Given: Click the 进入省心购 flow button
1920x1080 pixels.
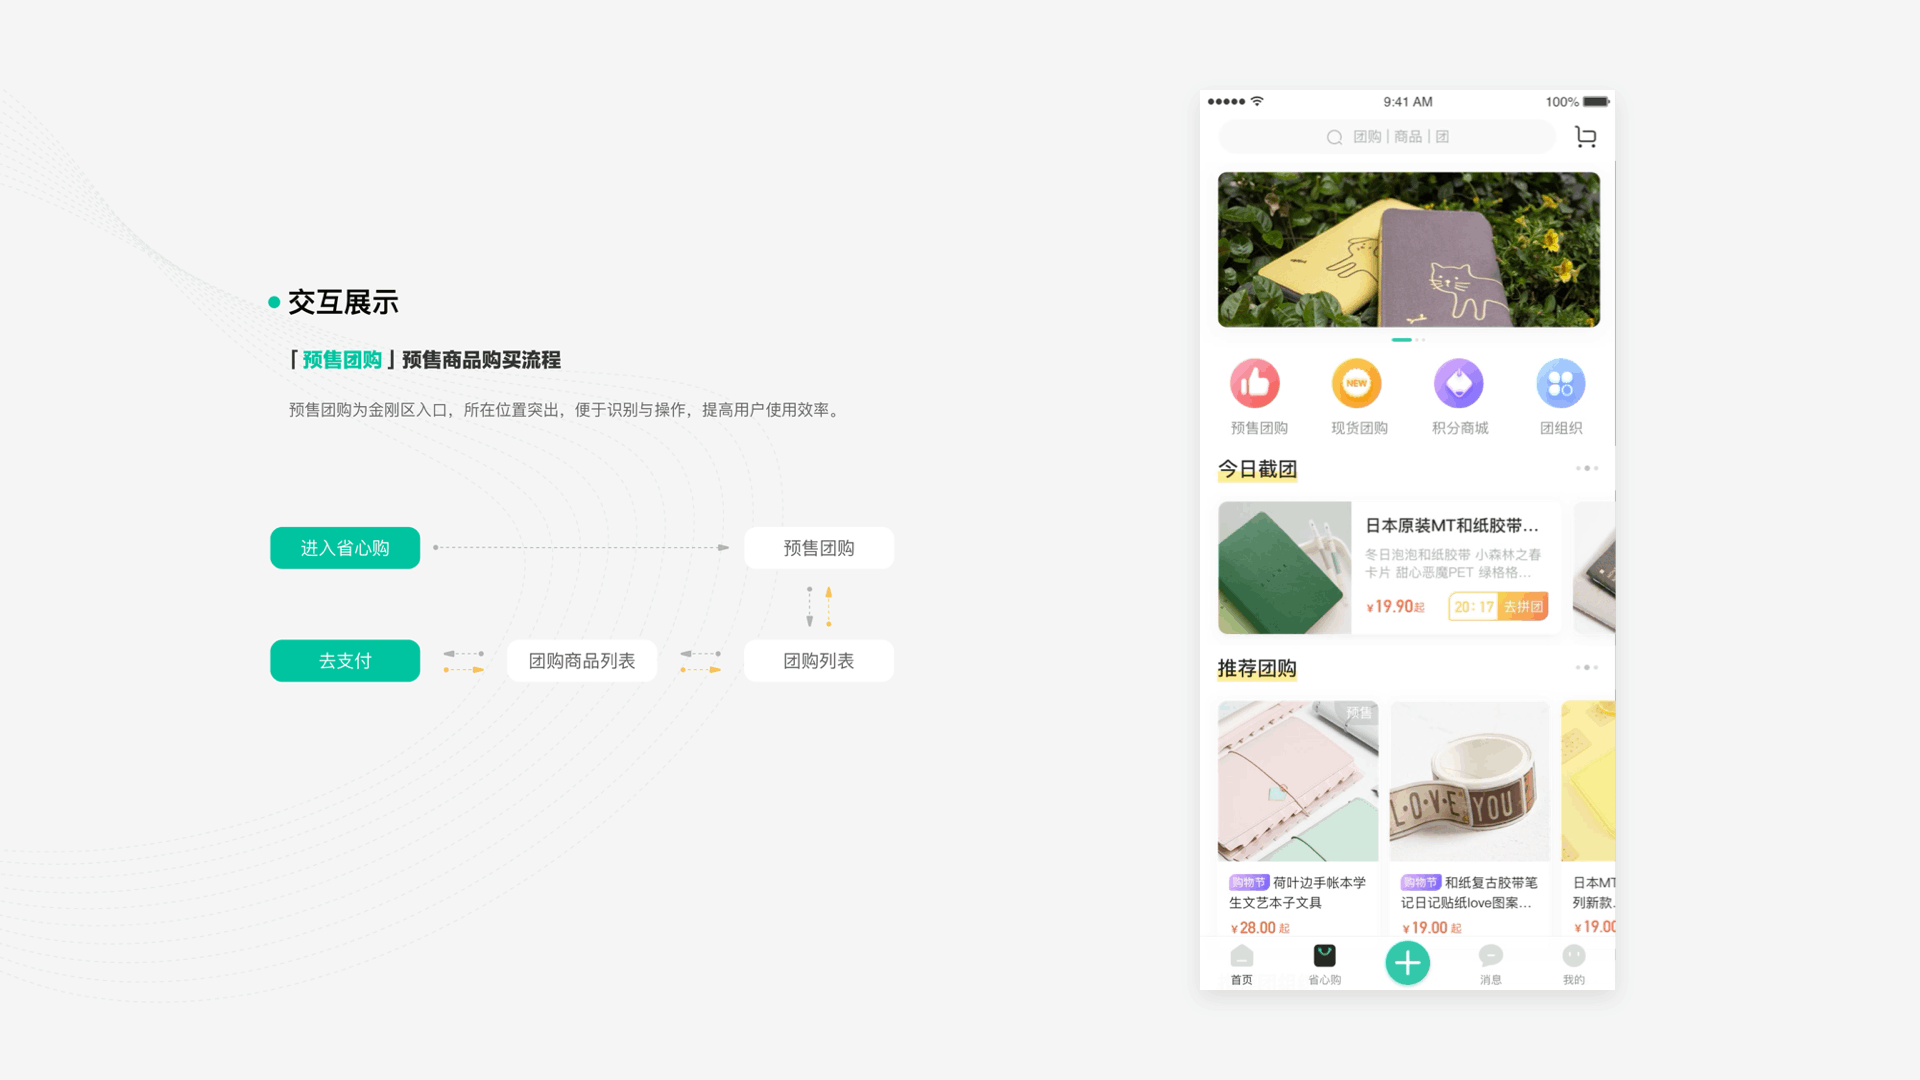Looking at the screenshot, I should click(345, 548).
